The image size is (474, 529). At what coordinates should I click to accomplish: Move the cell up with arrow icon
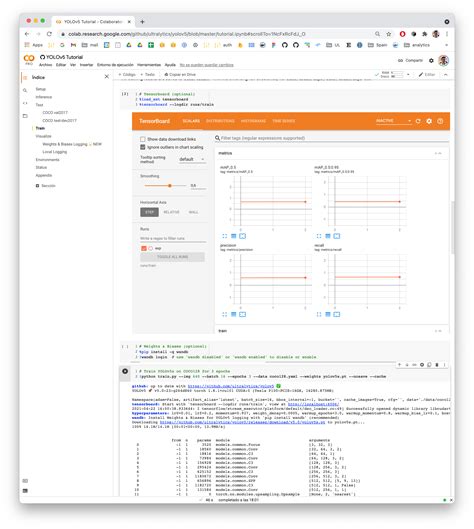click(399, 365)
